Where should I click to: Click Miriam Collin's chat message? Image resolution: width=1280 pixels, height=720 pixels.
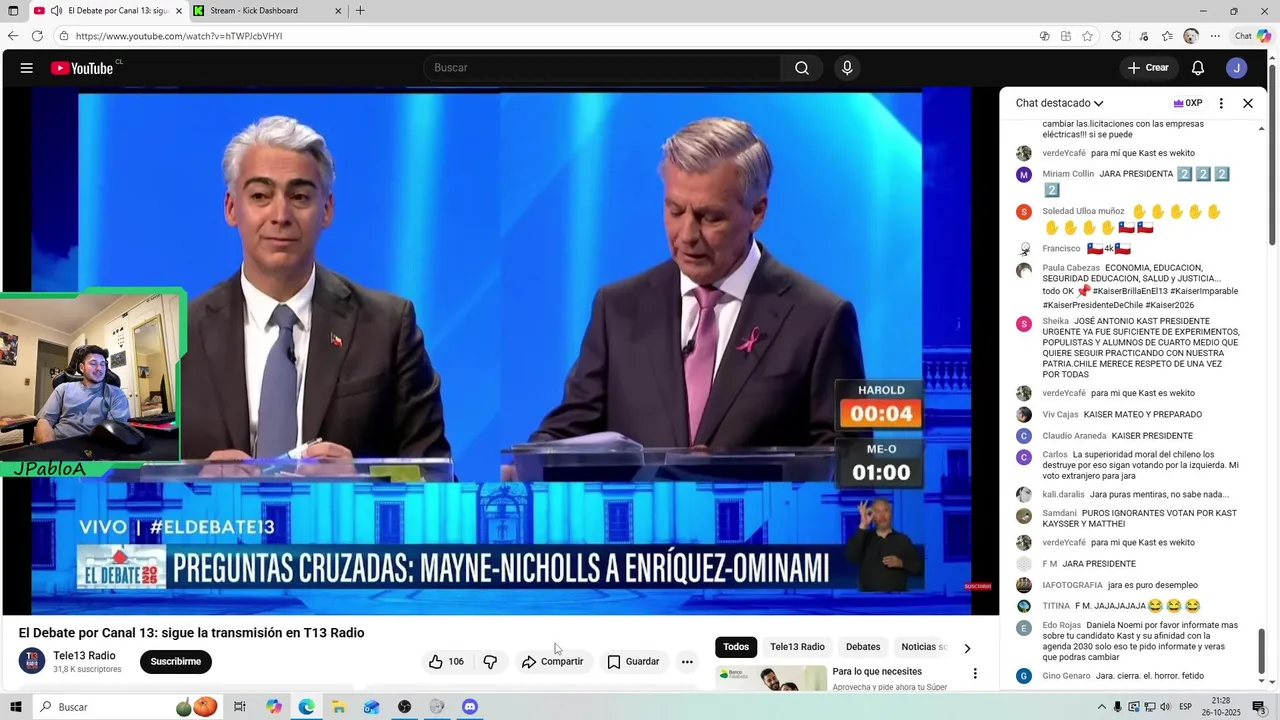[1136, 181]
